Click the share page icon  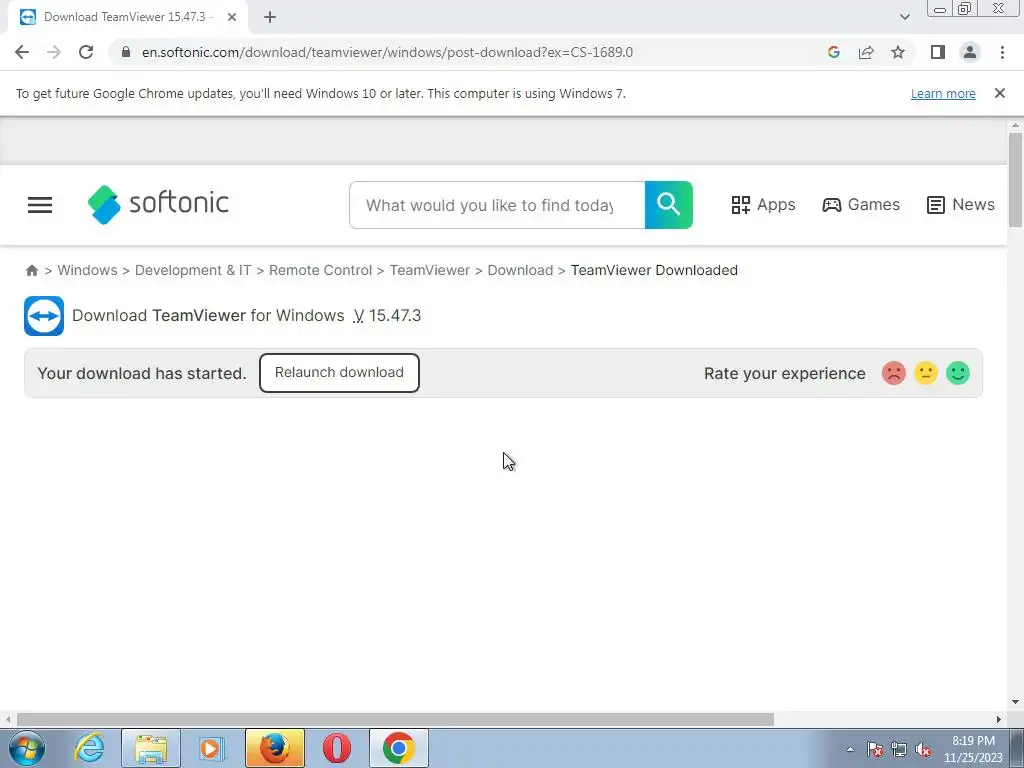(866, 52)
